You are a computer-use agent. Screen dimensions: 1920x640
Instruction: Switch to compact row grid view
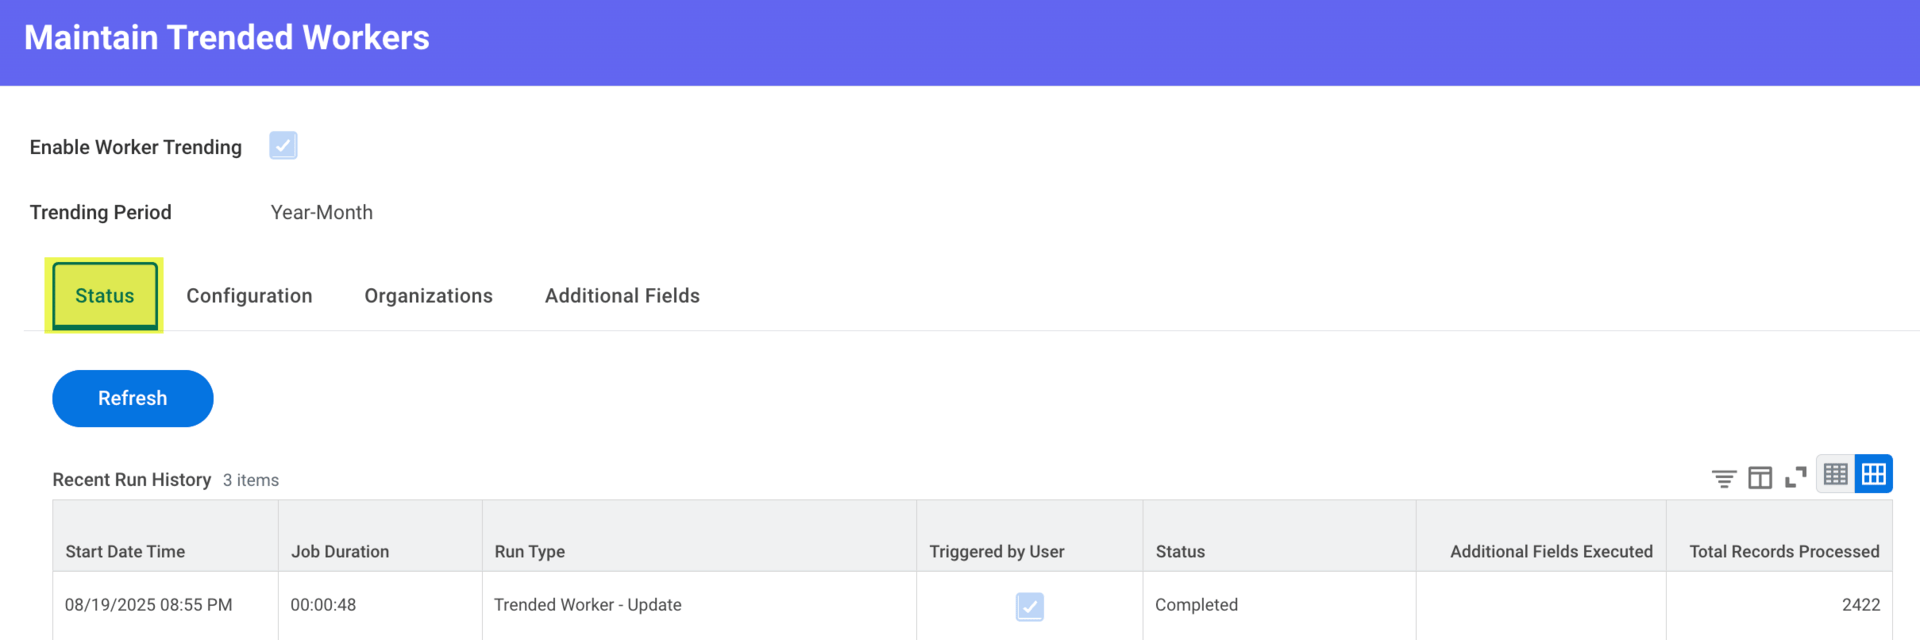pyautogui.click(x=1835, y=474)
